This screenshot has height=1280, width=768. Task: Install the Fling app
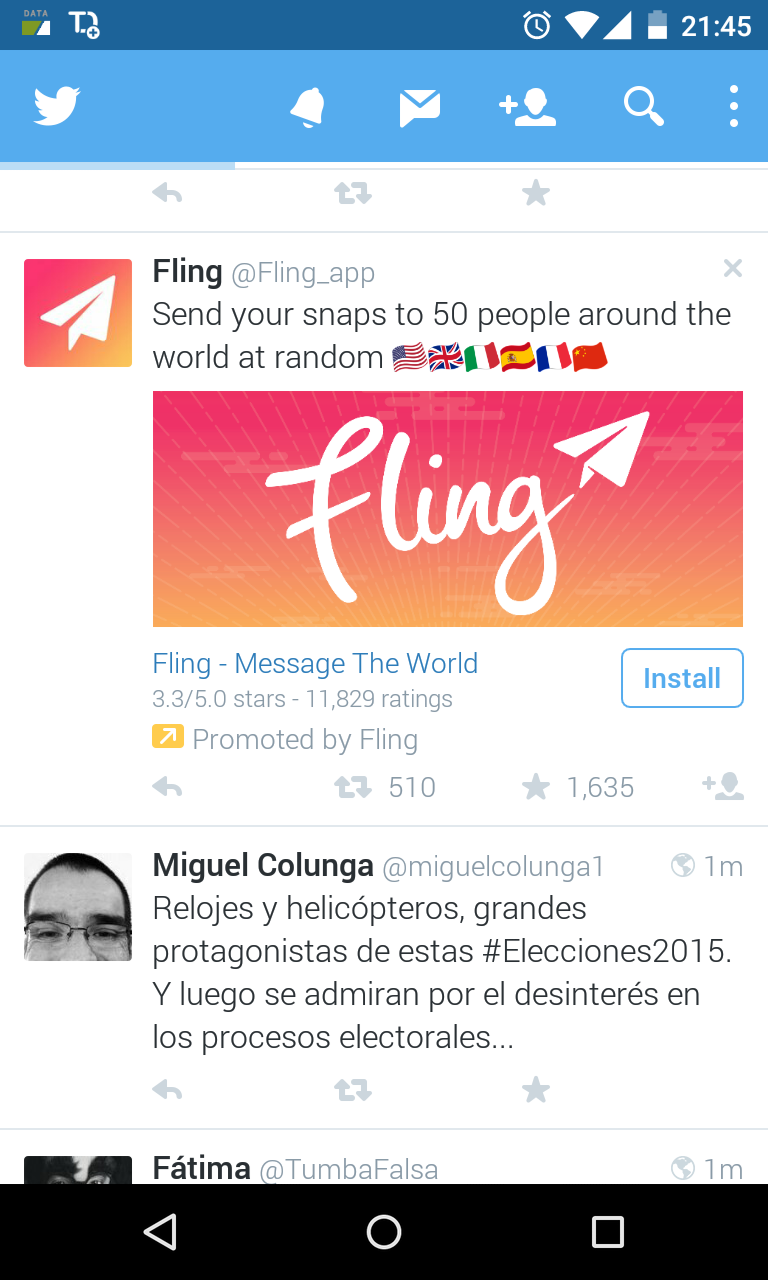682,678
